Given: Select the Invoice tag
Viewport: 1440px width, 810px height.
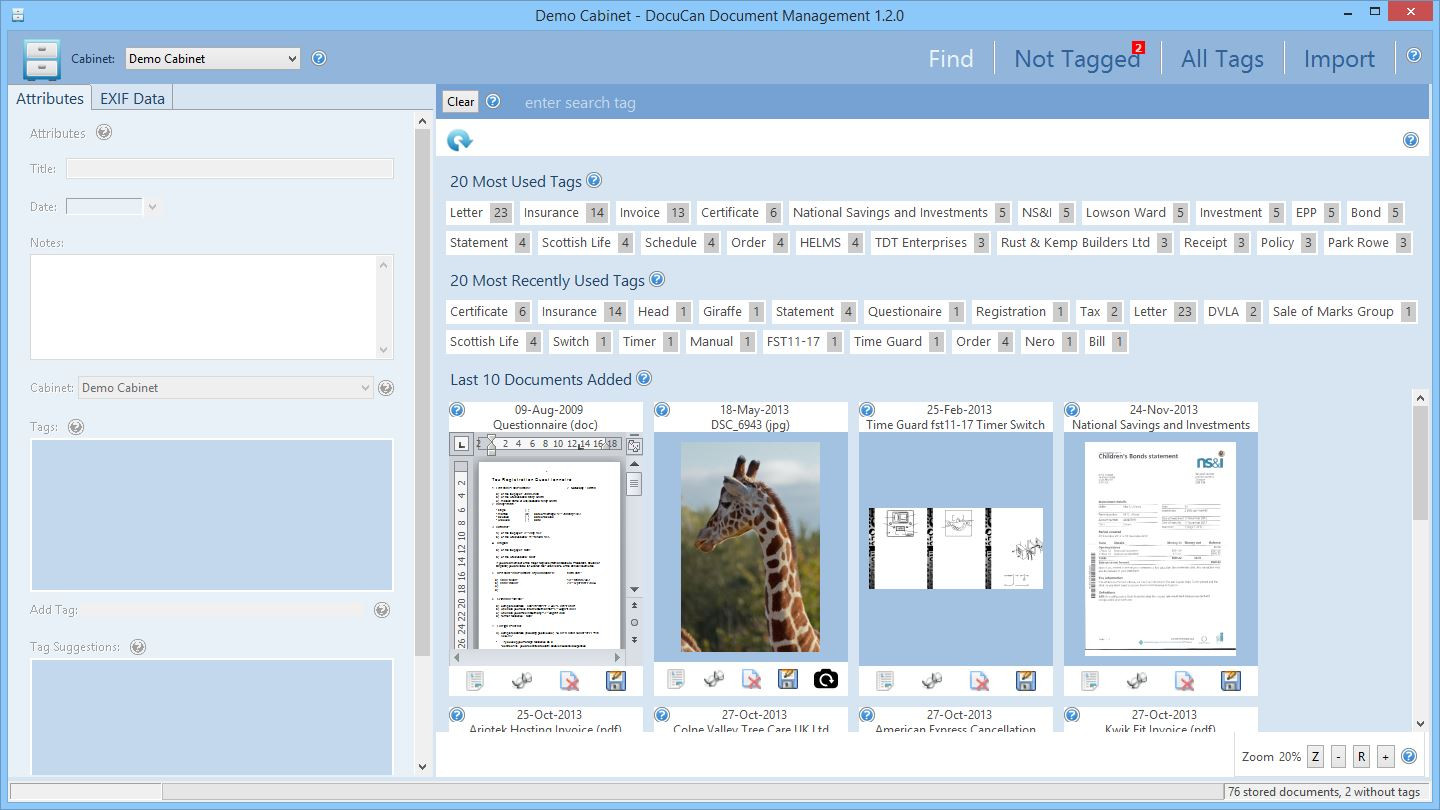Looking at the screenshot, I should click(652, 212).
